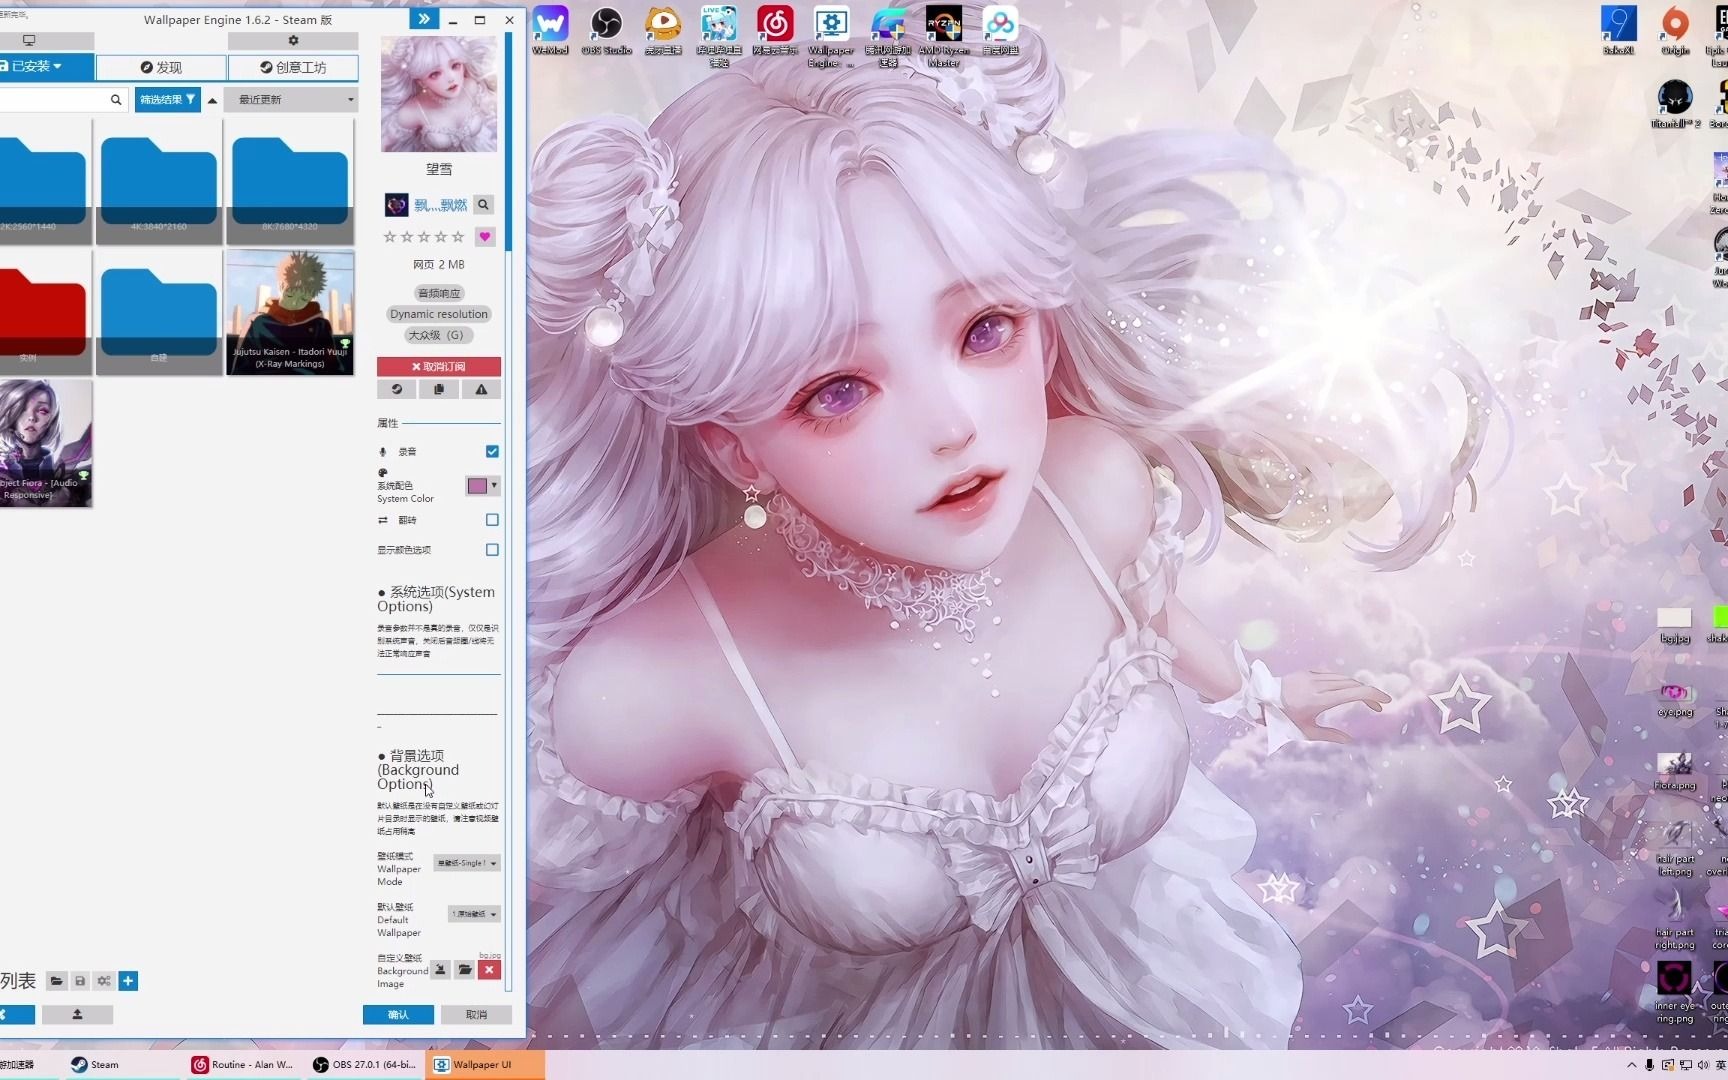This screenshot has height=1080, width=1728.
Task: Open the Wallpaper Mode dropdown
Action: pos(467,863)
